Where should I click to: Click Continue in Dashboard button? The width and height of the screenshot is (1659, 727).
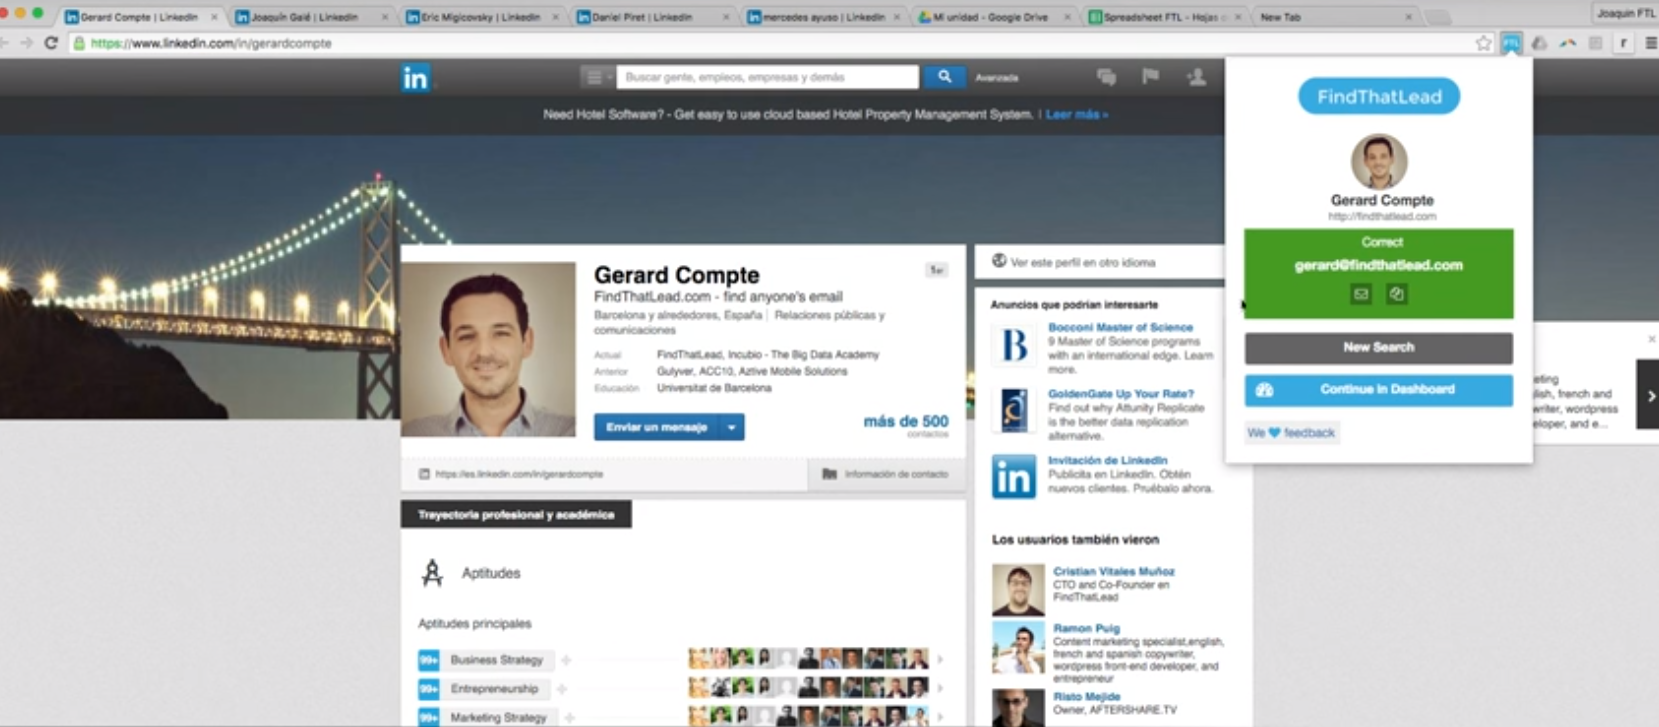[1378, 389]
